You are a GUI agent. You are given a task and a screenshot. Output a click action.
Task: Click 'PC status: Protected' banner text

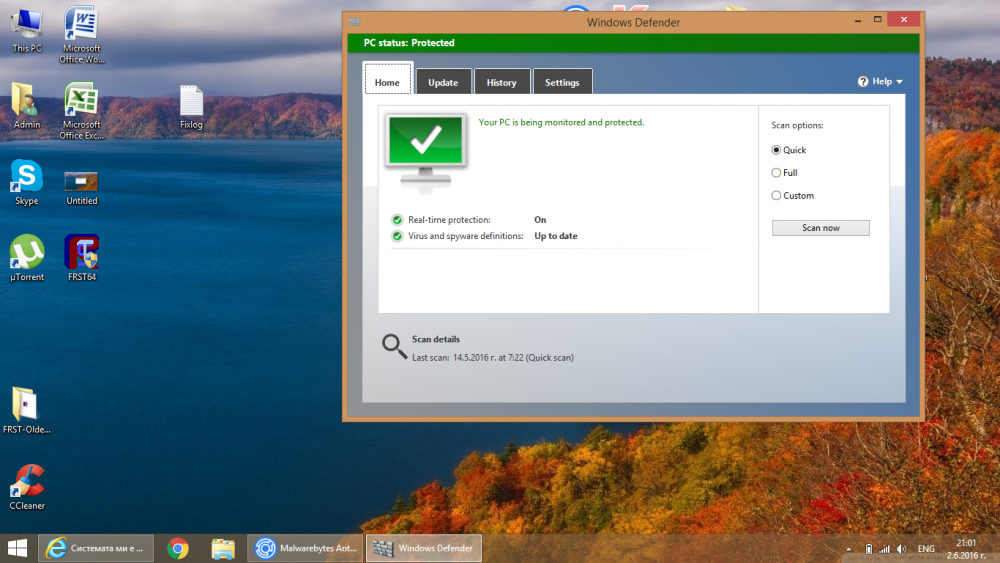coord(409,43)
